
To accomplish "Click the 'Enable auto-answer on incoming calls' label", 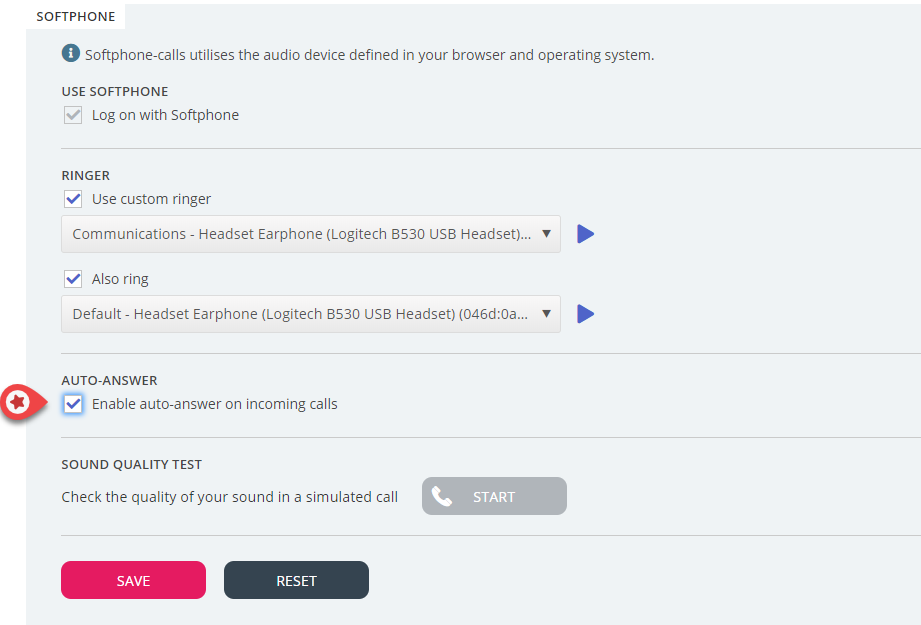I will click(215, 404).
